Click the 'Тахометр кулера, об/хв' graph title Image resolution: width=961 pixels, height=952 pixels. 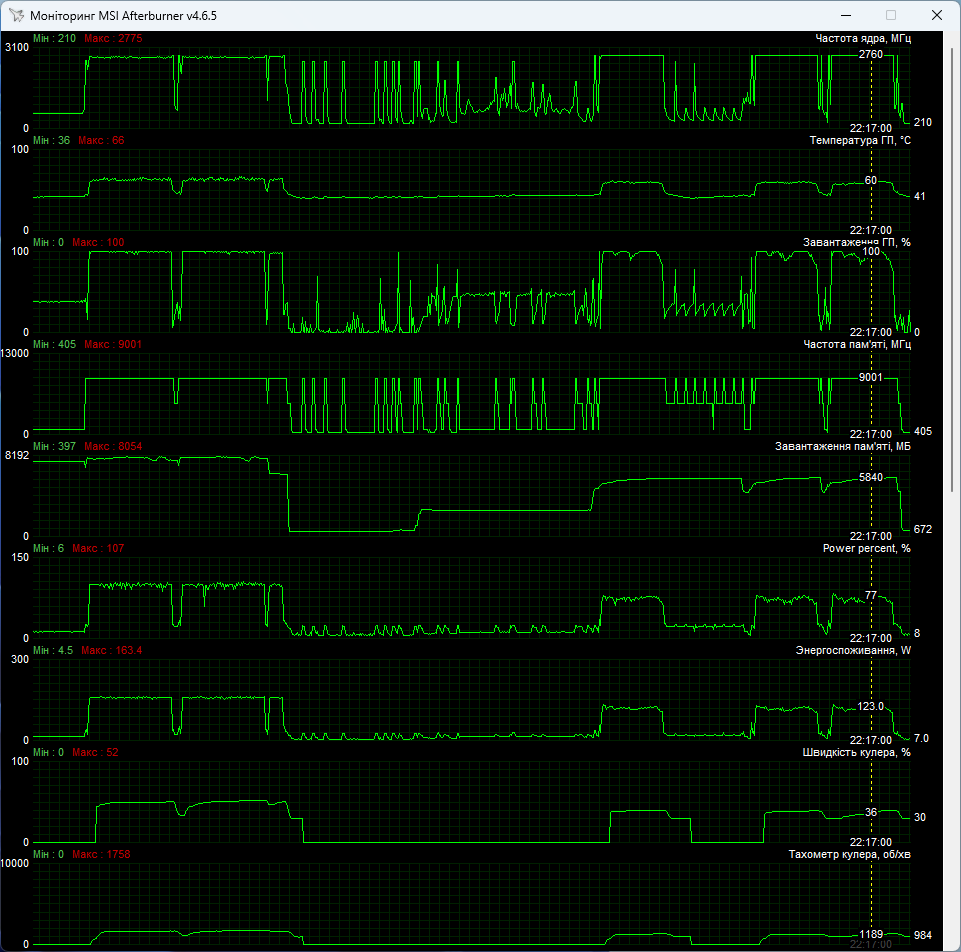pyautogui.click(x=849, y=854)
